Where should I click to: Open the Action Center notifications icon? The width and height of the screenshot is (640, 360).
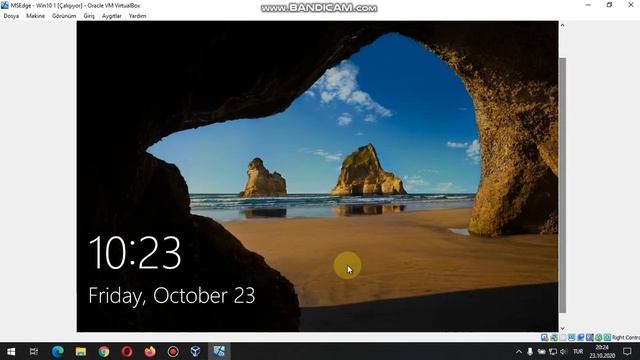627,351
